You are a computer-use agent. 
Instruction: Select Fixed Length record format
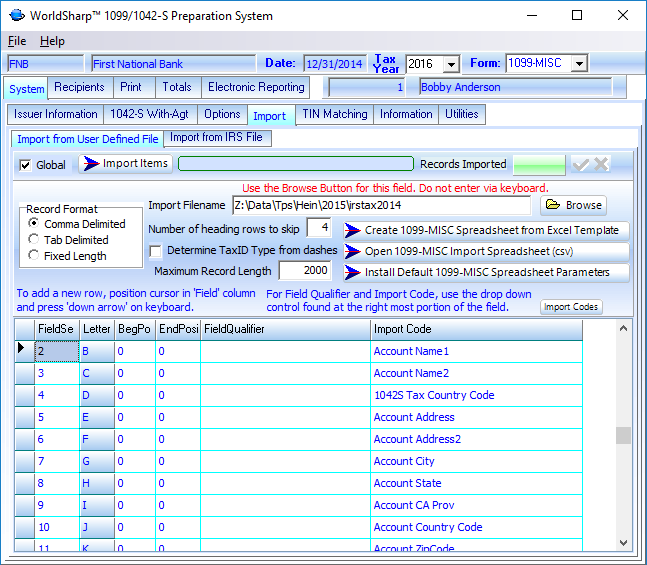(34, 256)
